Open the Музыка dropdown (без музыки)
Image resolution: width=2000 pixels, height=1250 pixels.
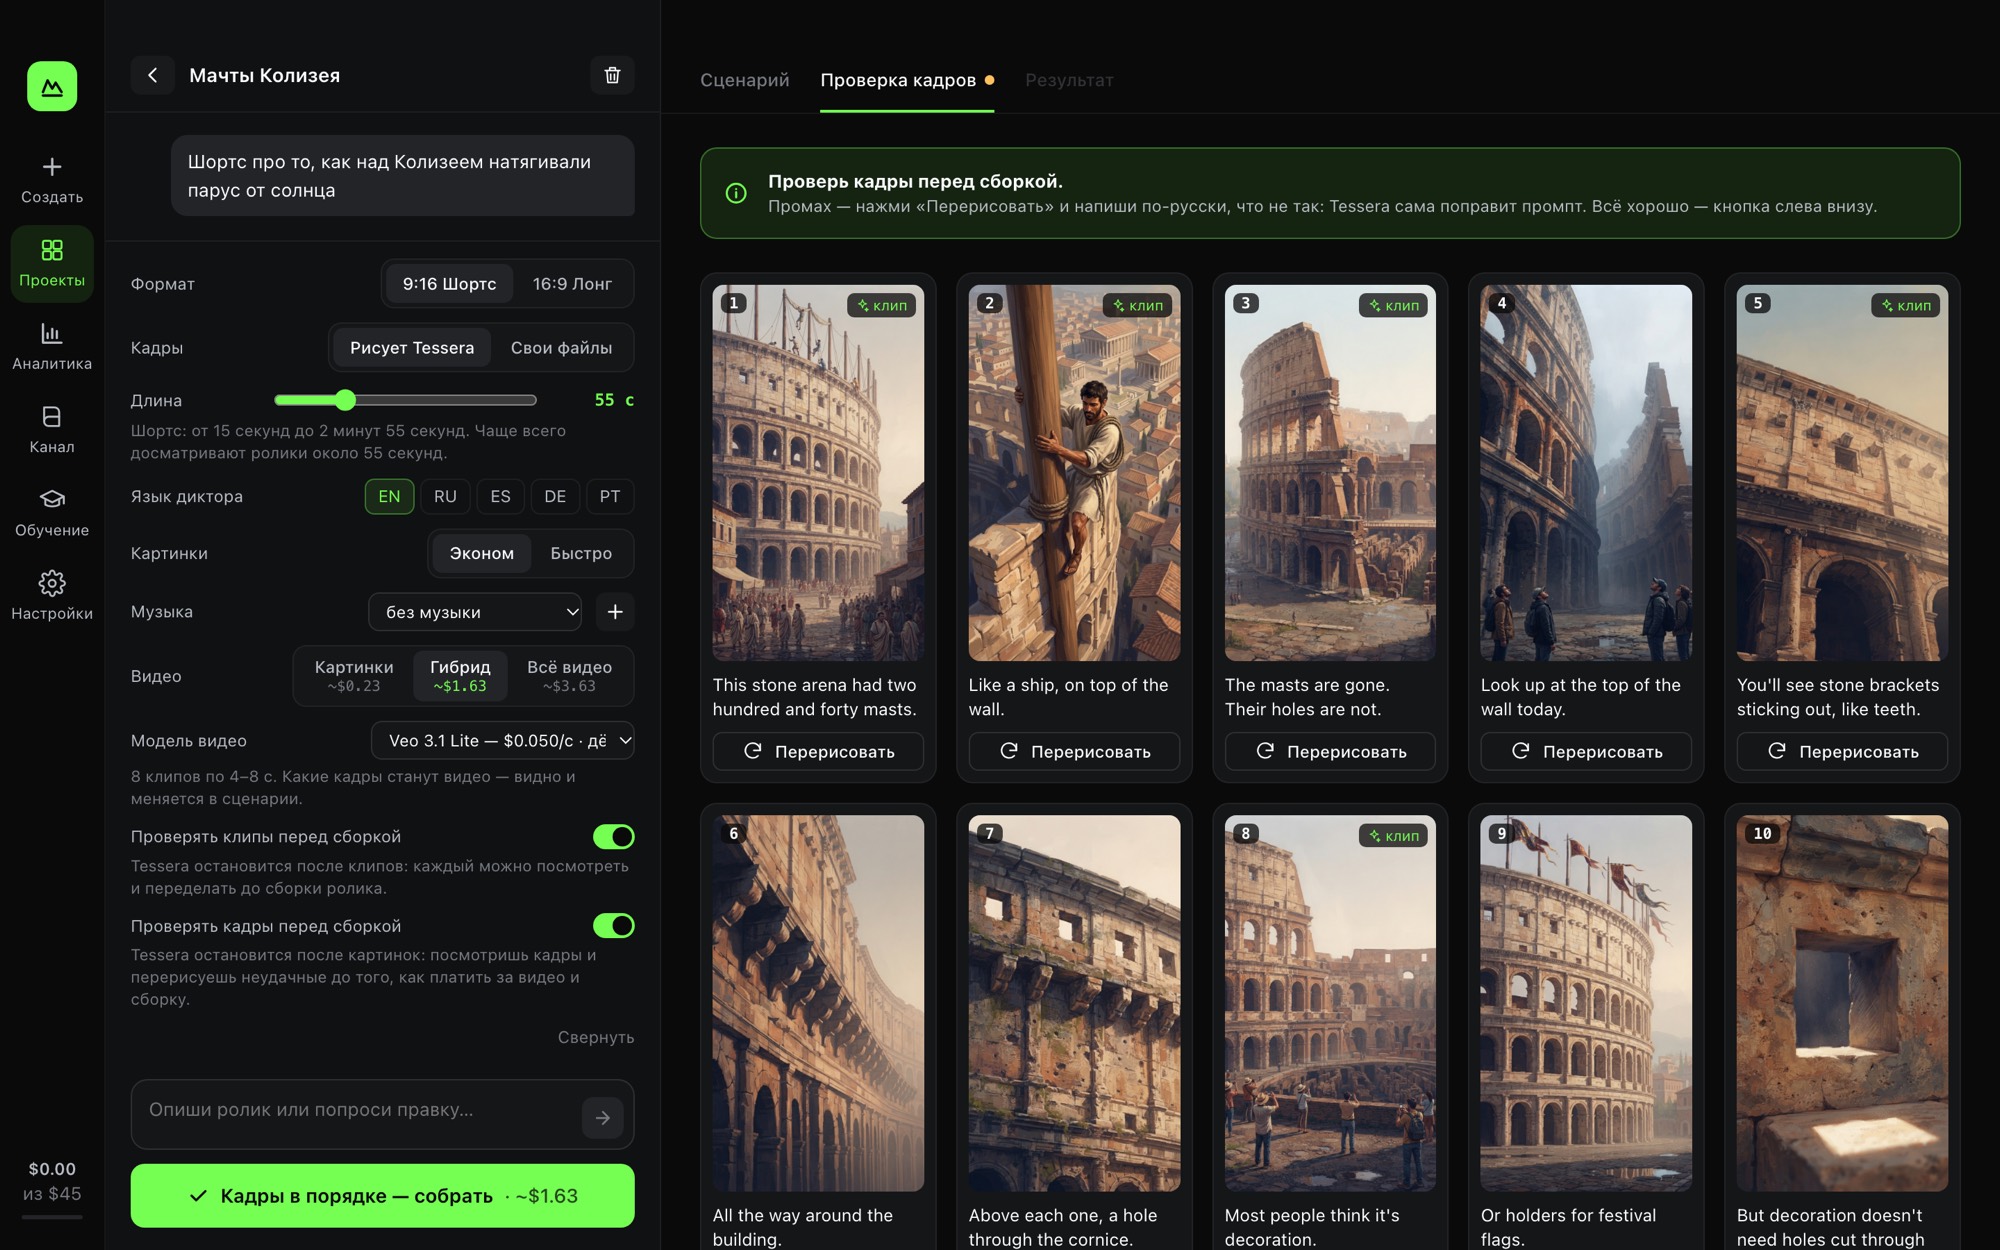tap(475, 612)
